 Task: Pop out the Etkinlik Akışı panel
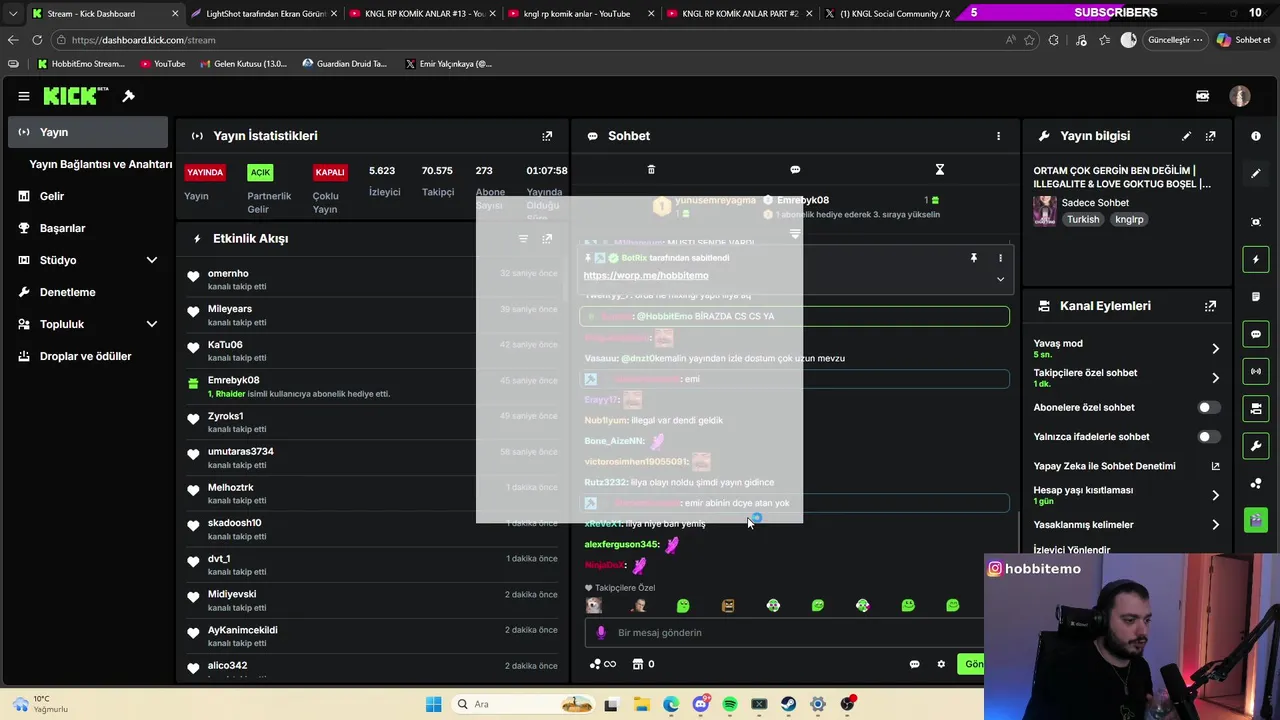(x=547, y=239)
